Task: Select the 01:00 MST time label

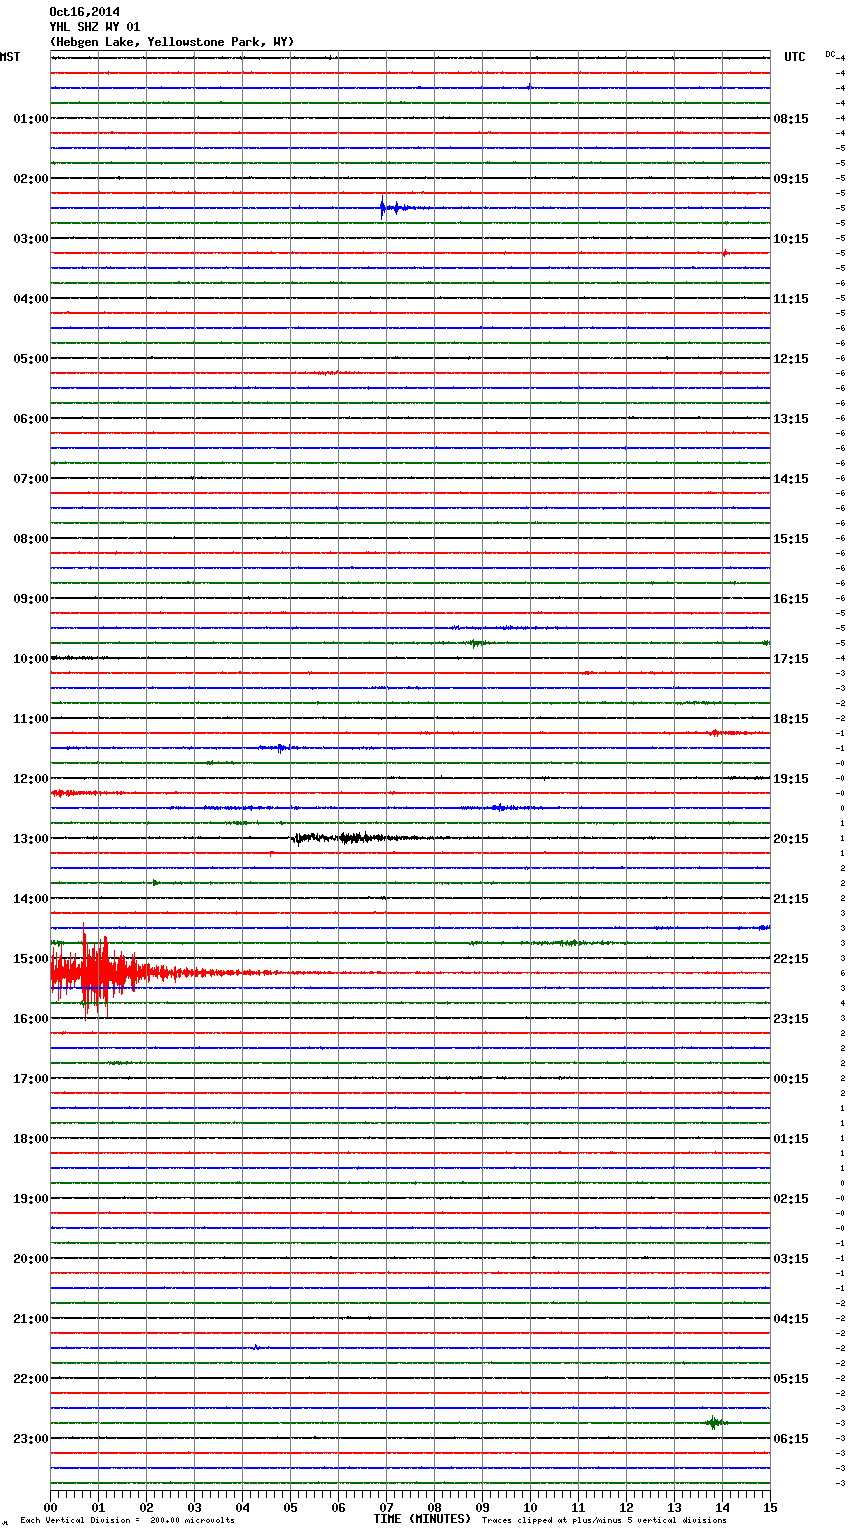Action: tap(30, 119)
